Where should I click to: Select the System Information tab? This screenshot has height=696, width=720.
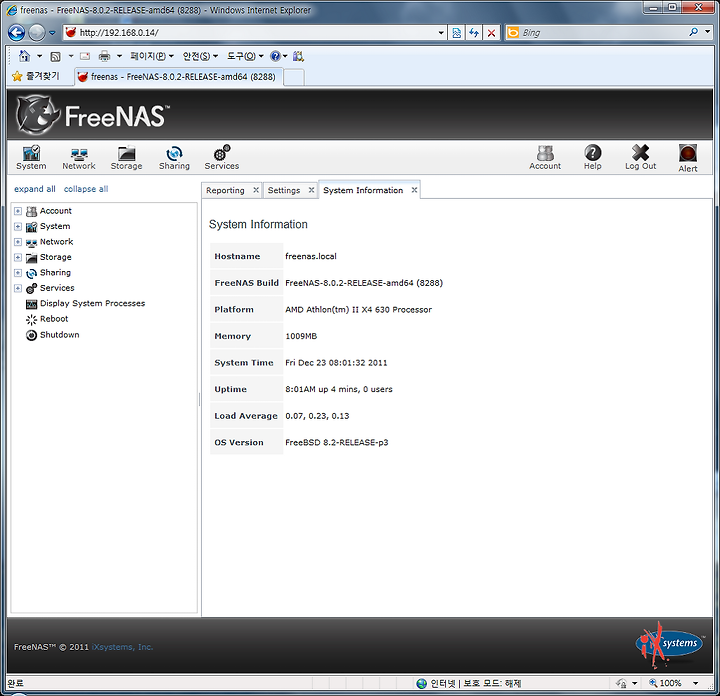click(x=363, y=190)
